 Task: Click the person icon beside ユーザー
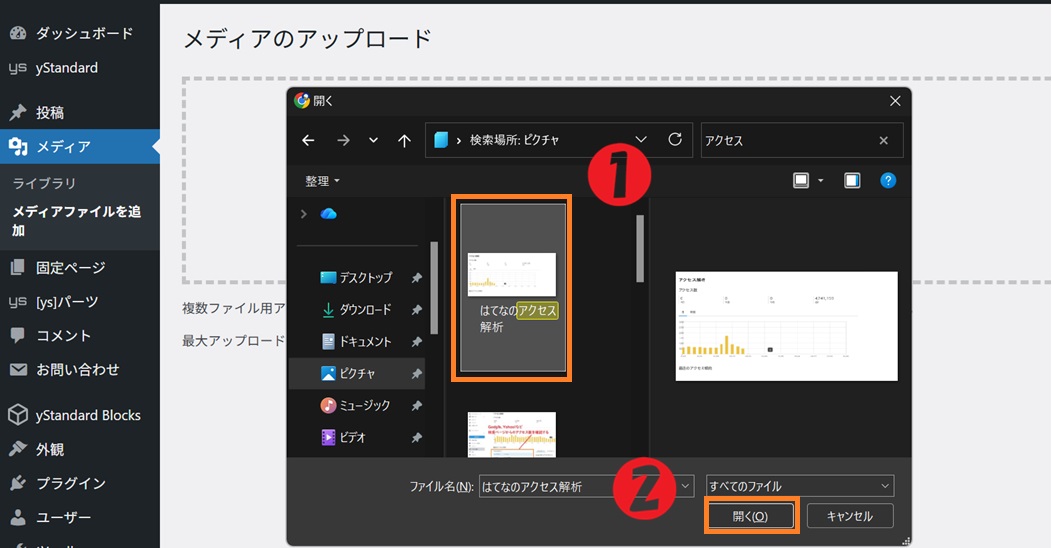point(18,517)
